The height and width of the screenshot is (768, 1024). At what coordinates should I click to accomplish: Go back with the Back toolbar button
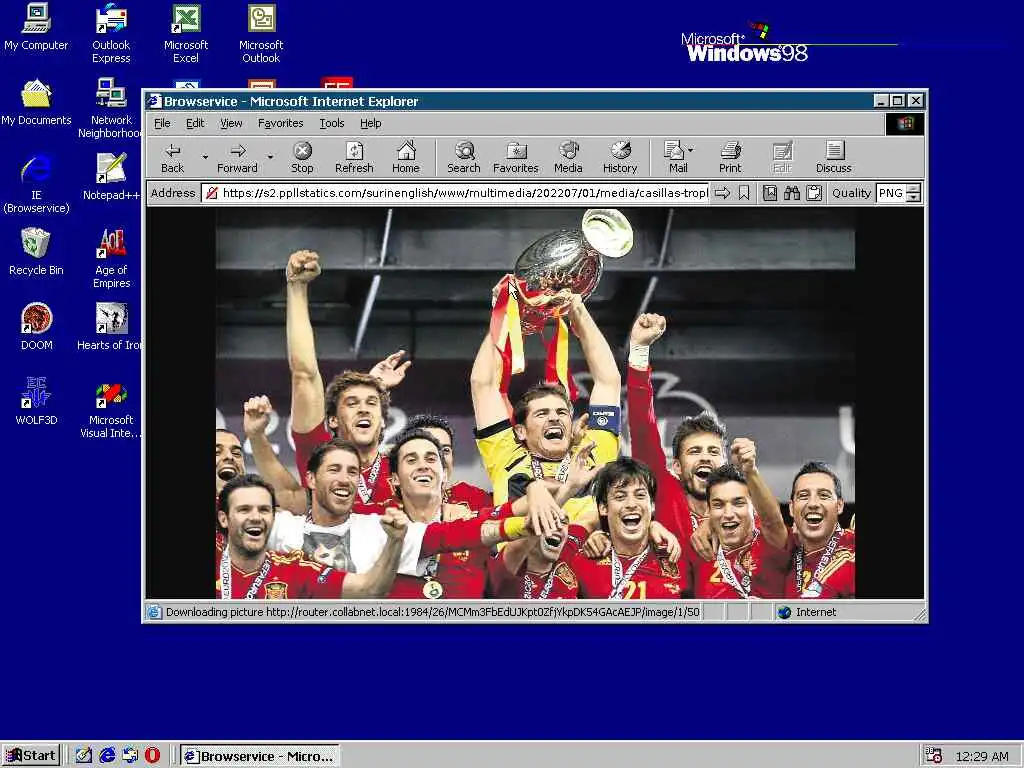(x=172, y=158)
